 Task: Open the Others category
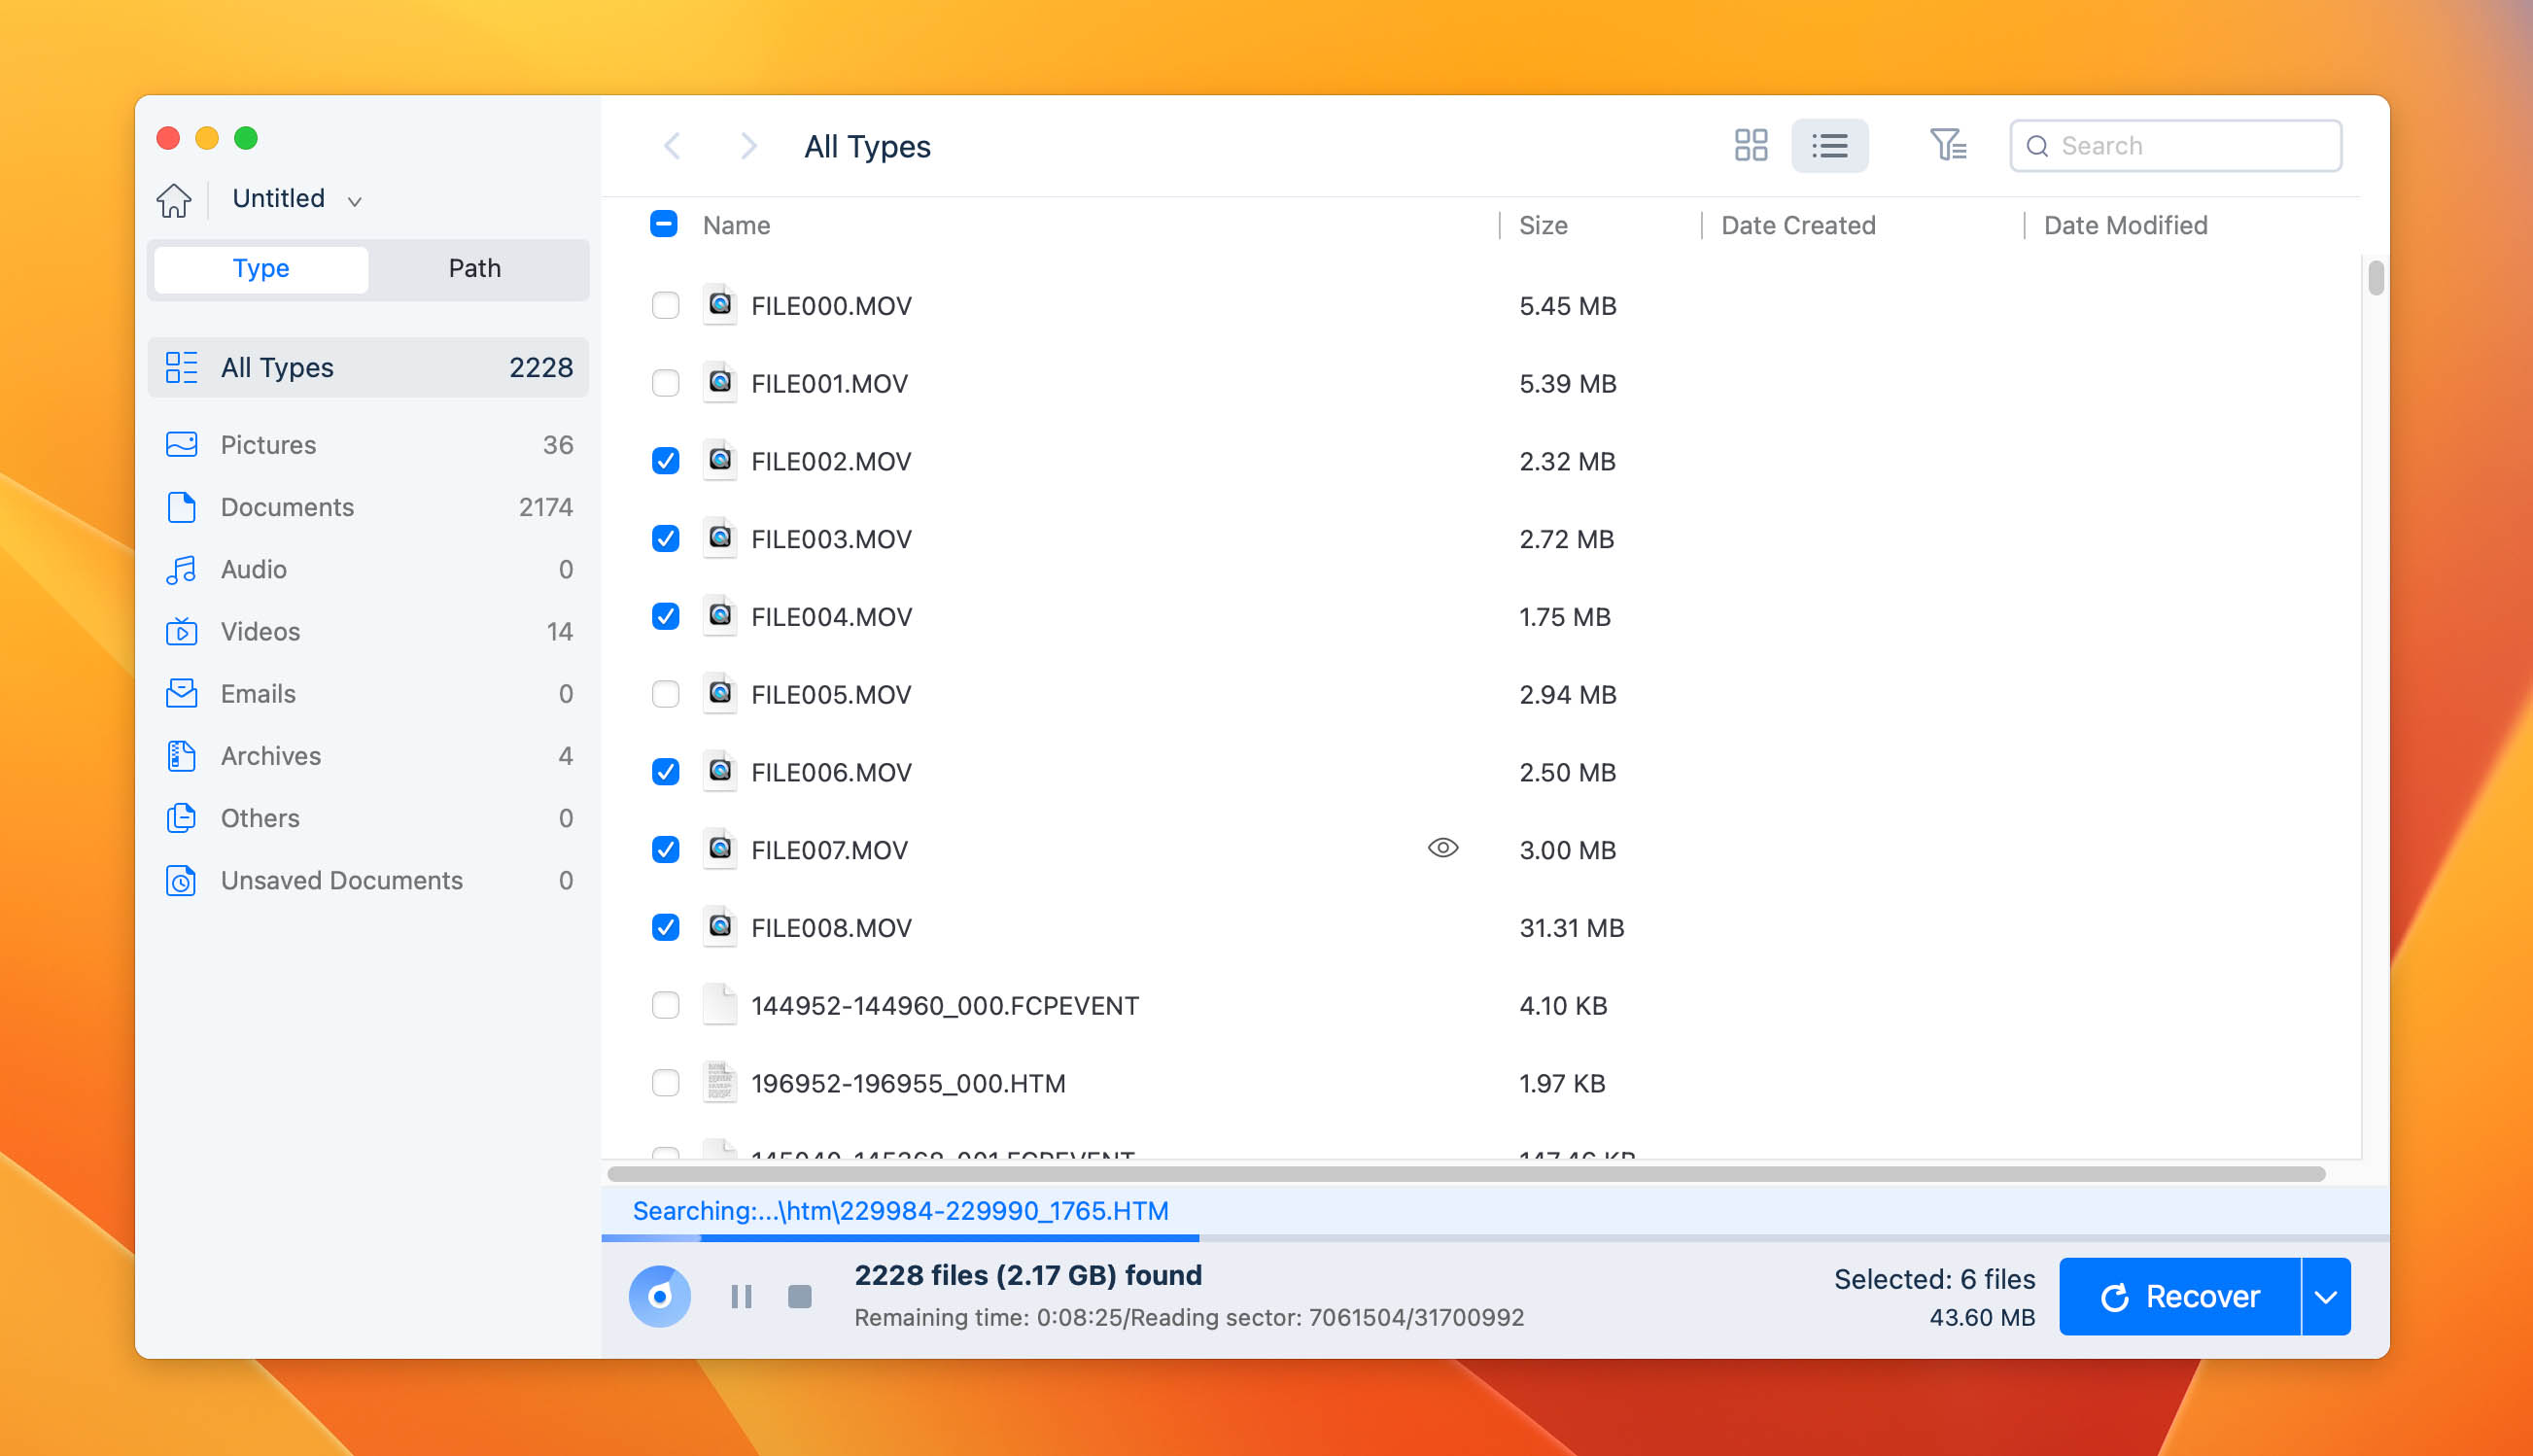368,818
